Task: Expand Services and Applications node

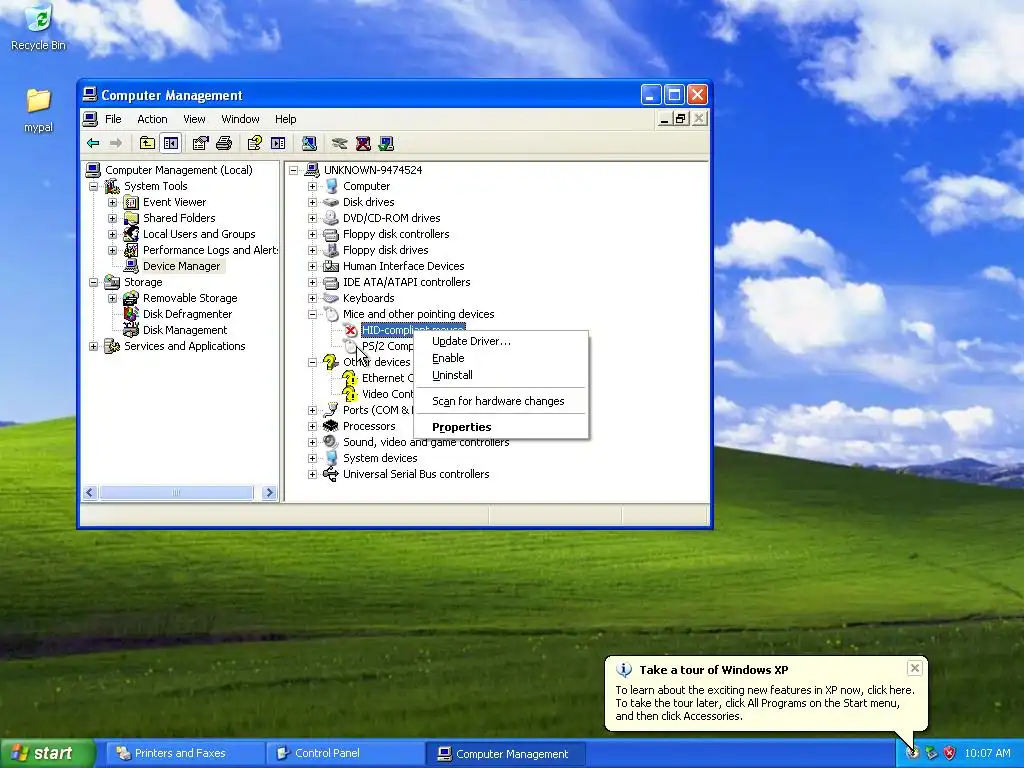Action: pos(93,346)
